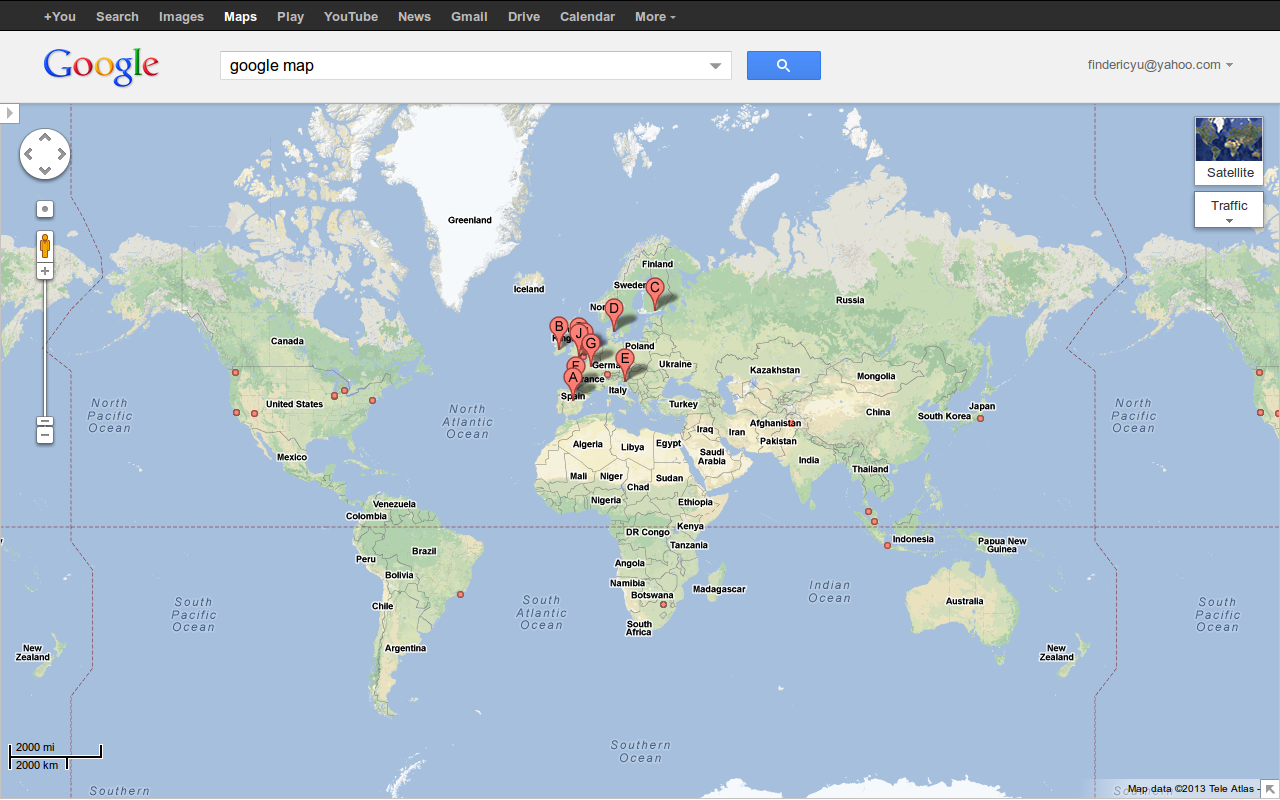
Task: Open Play in the top bar
Action: (x=290, y=16)
